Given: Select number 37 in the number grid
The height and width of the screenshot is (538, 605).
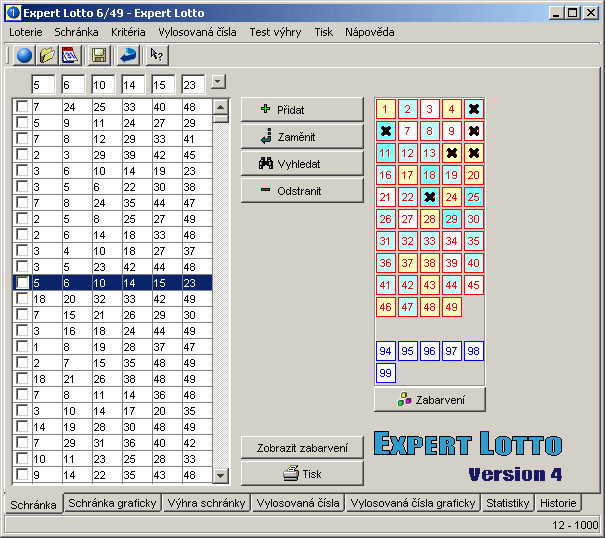Looking at the screenshot, I should tap(407, 263).
